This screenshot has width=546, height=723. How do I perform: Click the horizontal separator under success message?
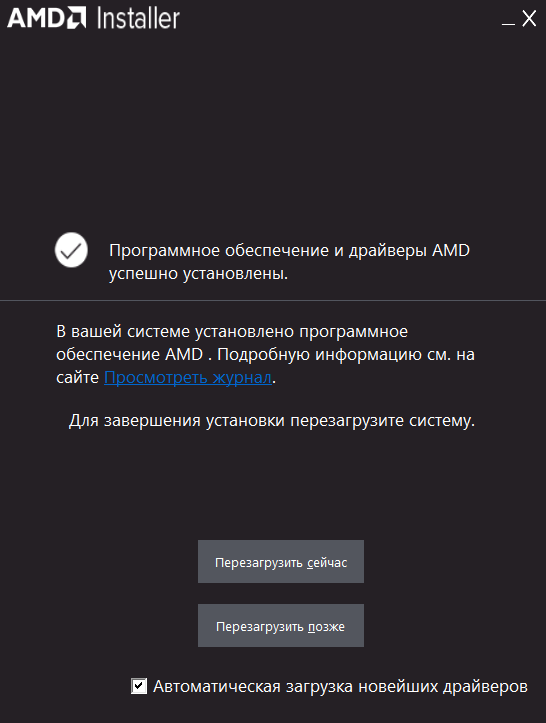click(x=273, y=301)
